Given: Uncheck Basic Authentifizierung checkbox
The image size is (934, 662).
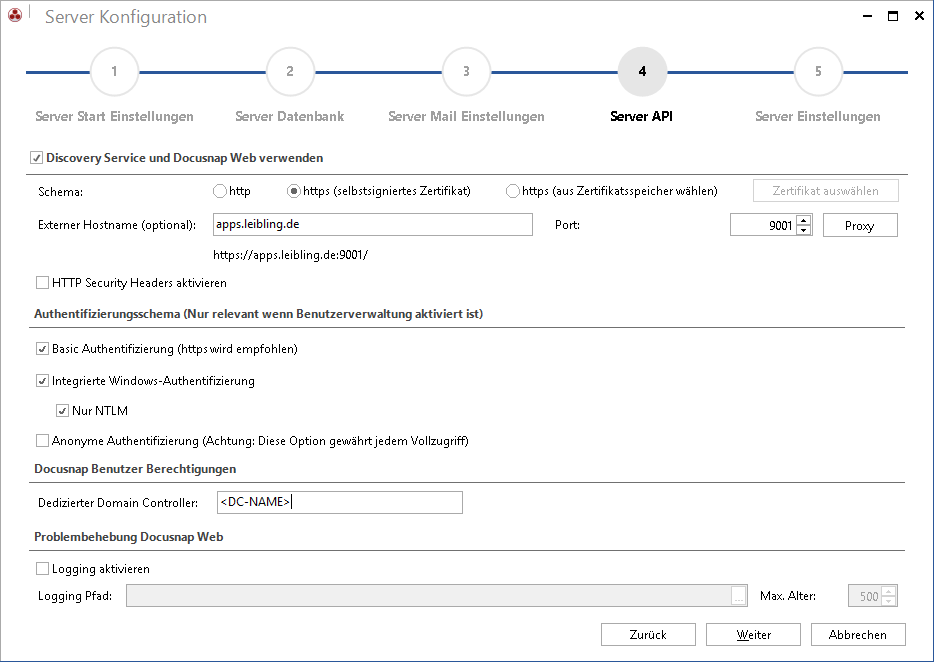Looking at the screenshot, I should 42,349.
